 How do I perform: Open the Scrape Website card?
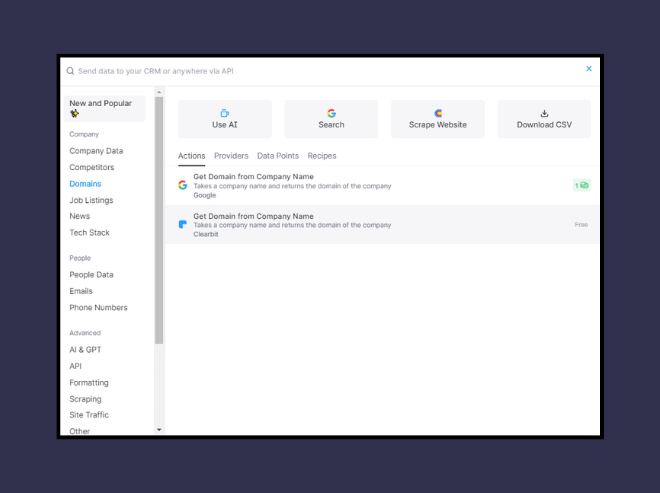coord(438,119)
